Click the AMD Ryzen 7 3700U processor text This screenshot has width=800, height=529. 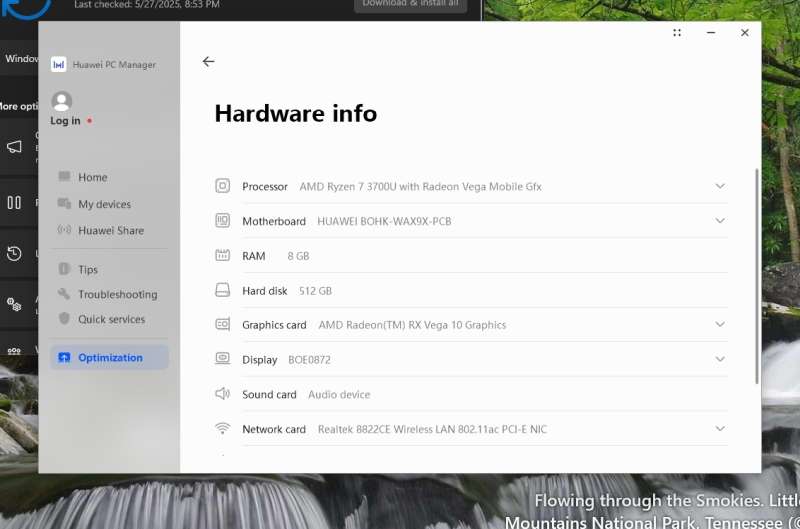[x=420, y=187]
